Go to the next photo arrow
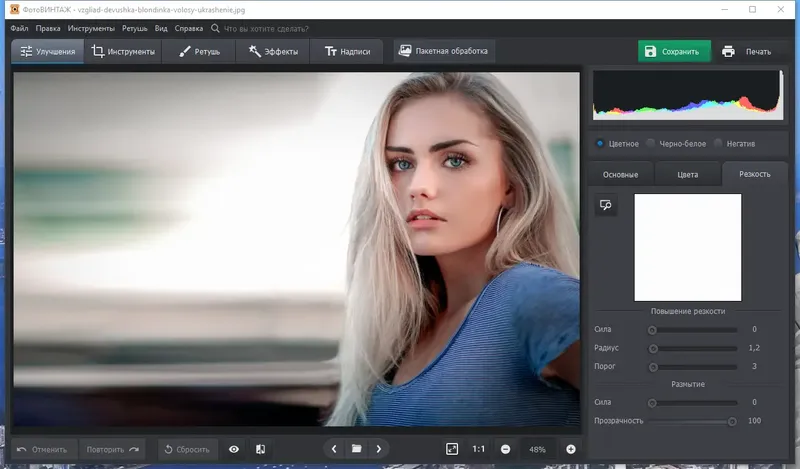 click(x=379, y=450)
